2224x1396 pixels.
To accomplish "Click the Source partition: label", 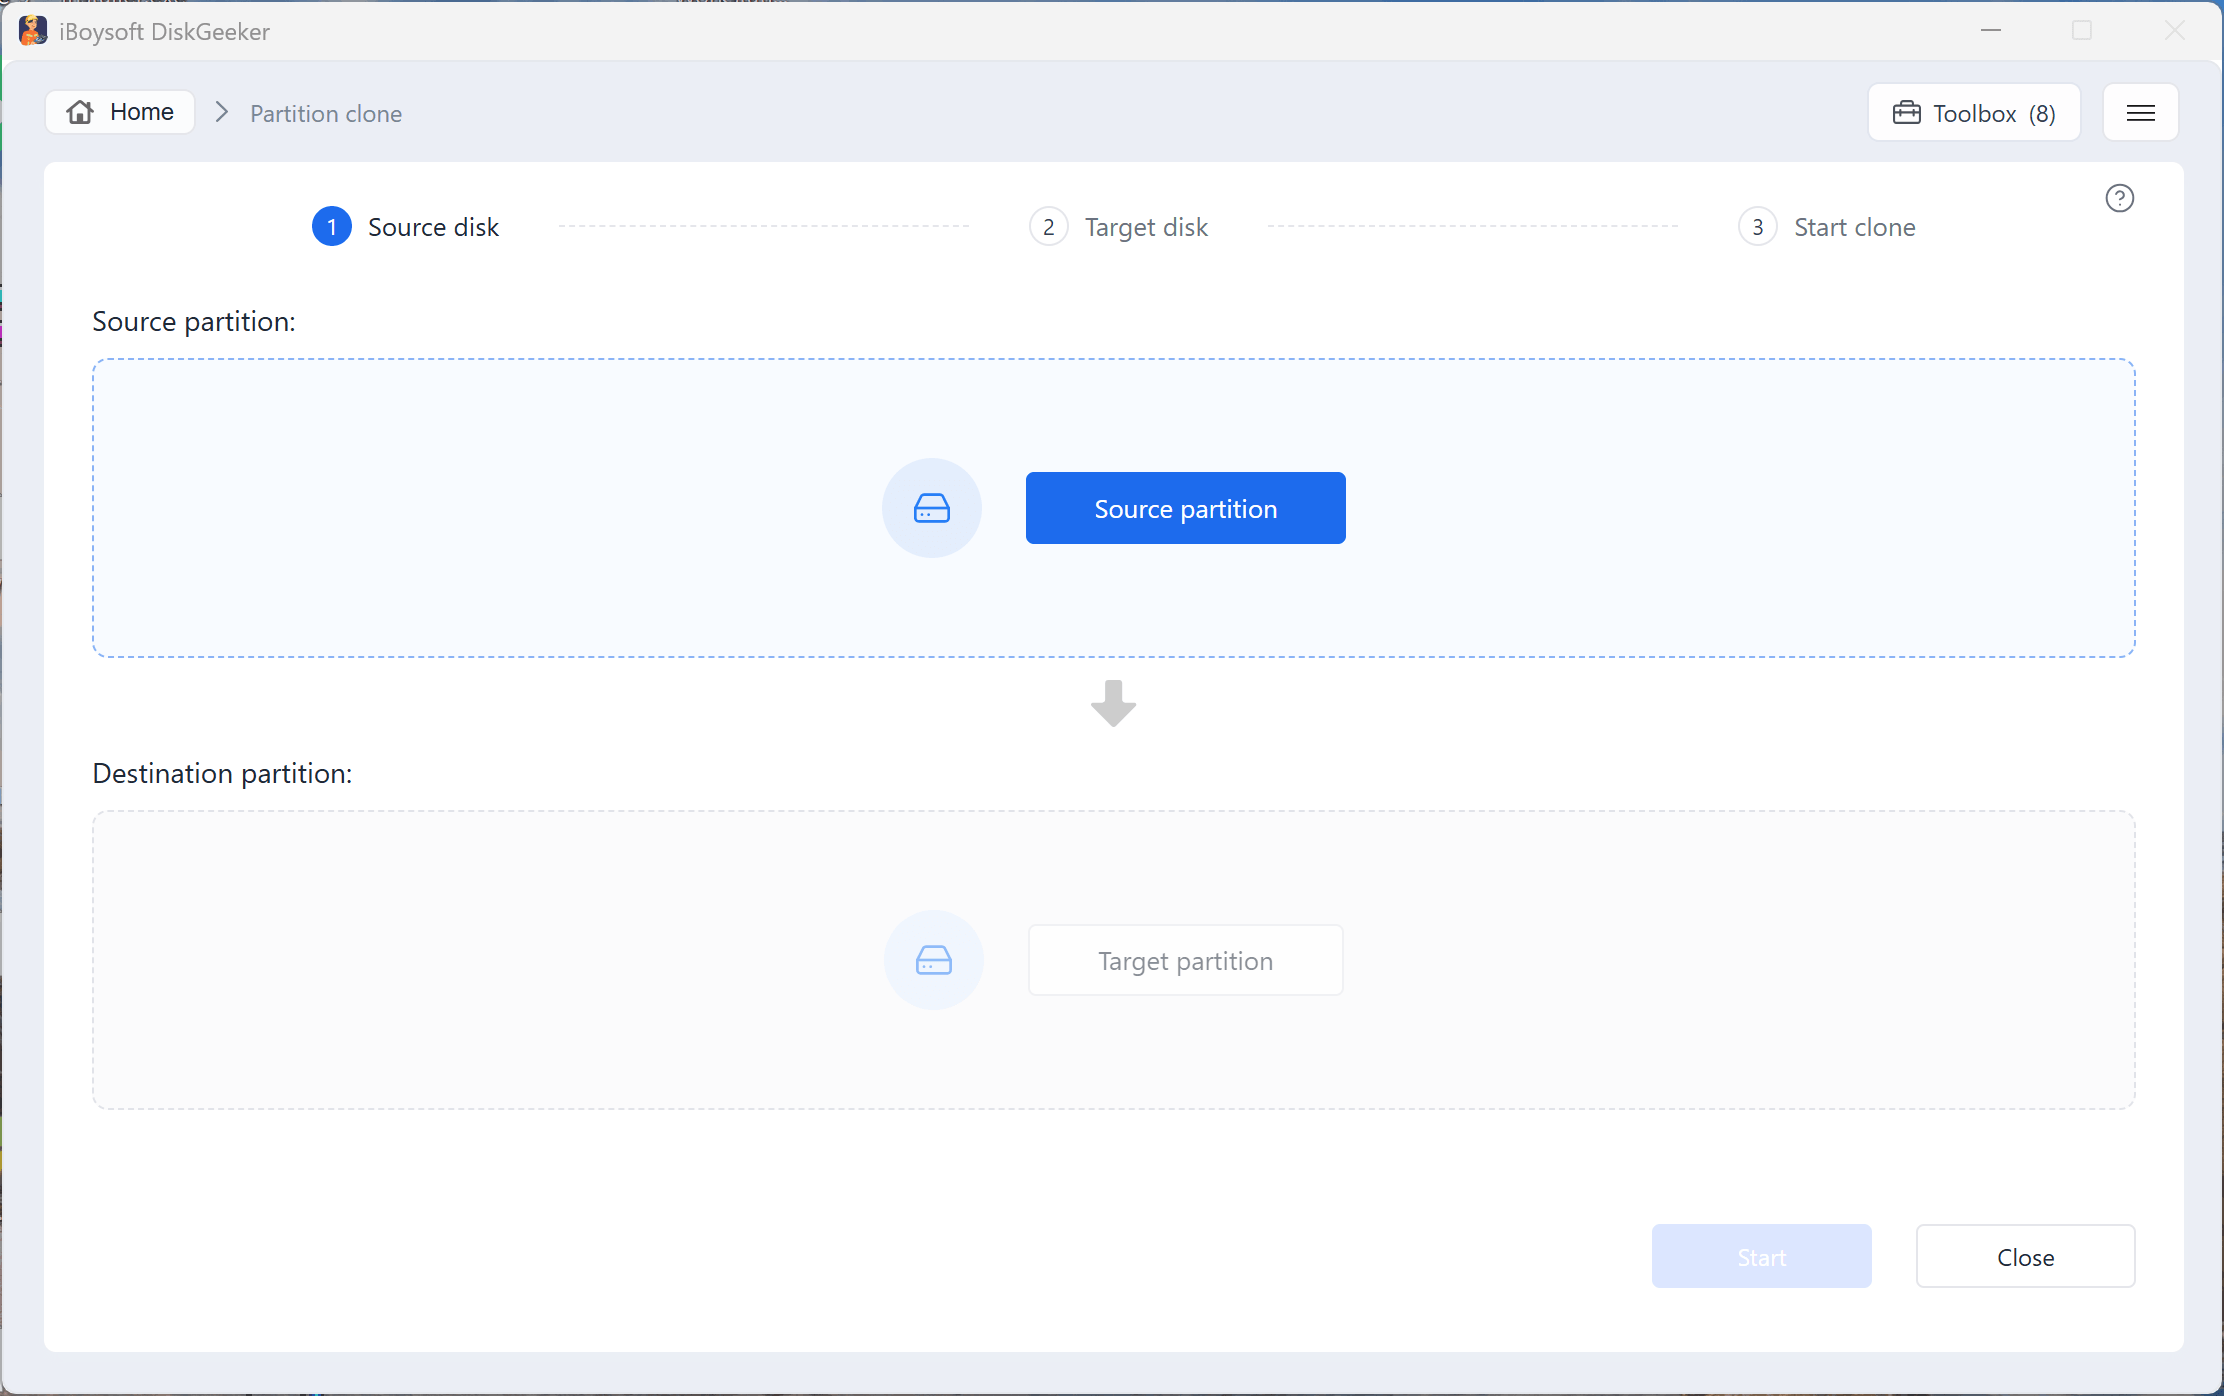I will point(194,321).
